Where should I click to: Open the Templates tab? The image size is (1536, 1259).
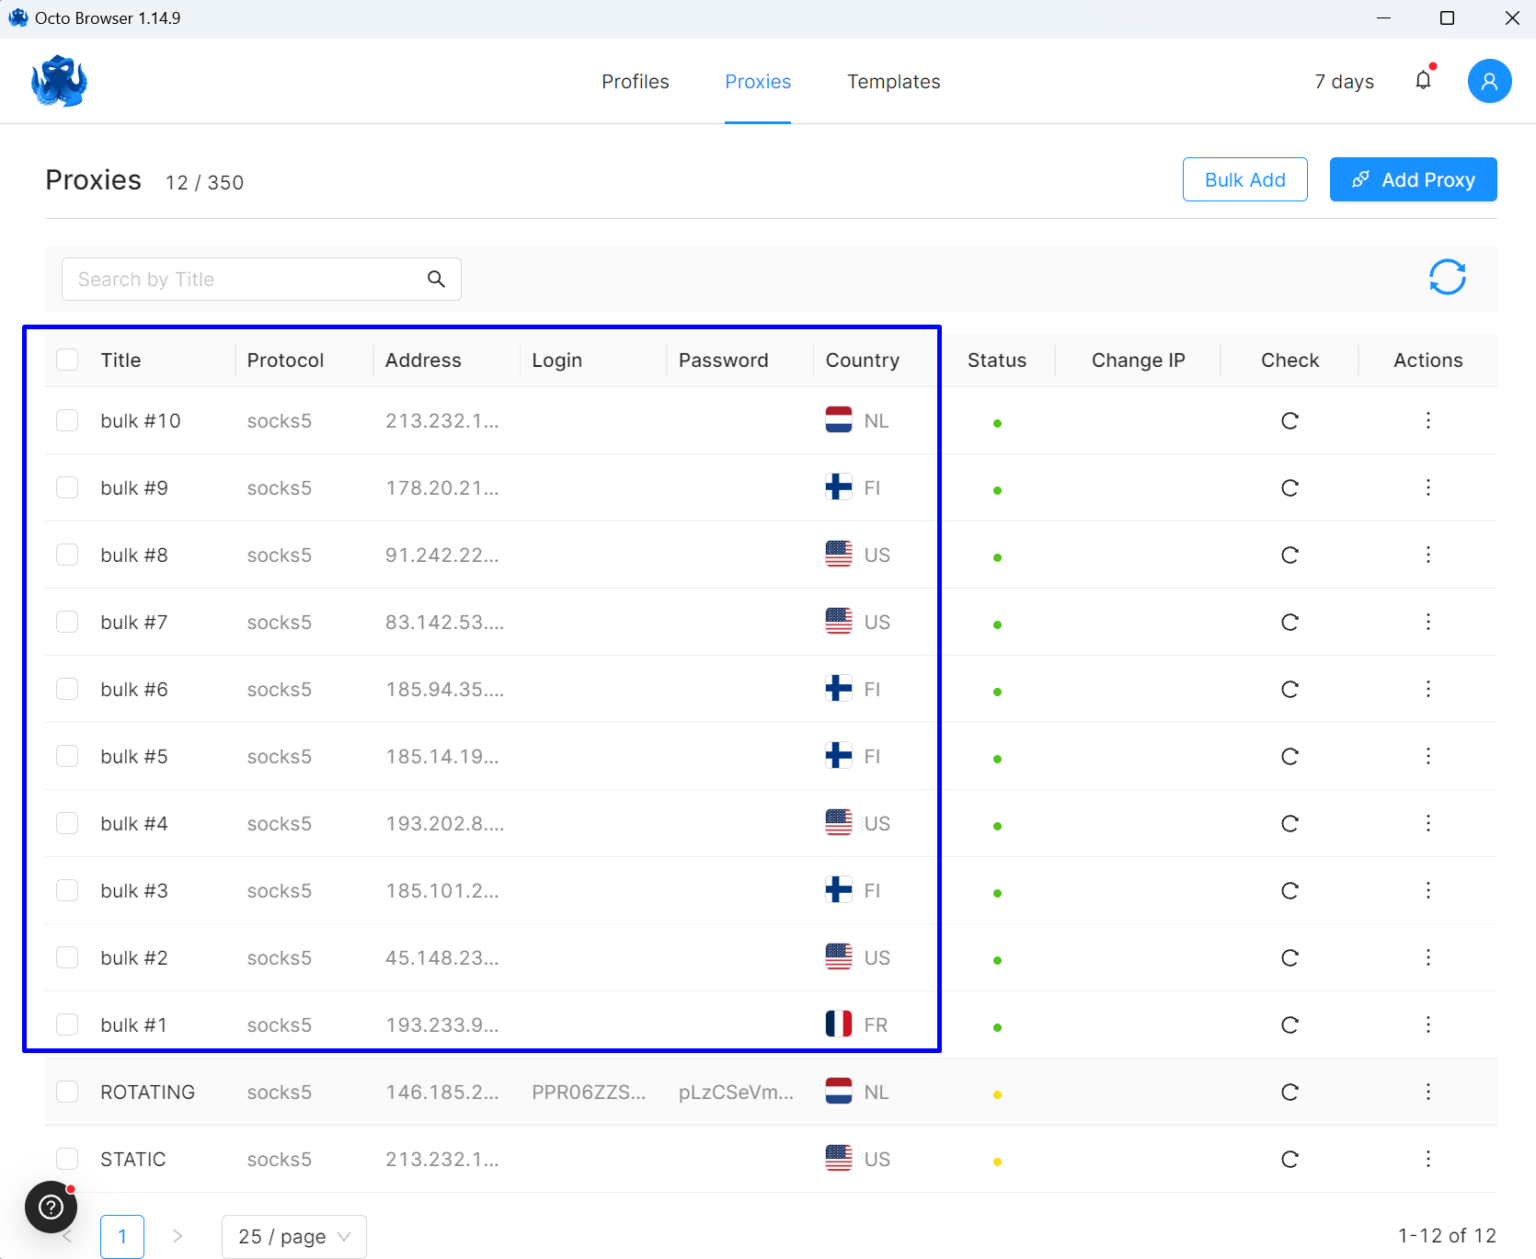click(x=893, y=81)
